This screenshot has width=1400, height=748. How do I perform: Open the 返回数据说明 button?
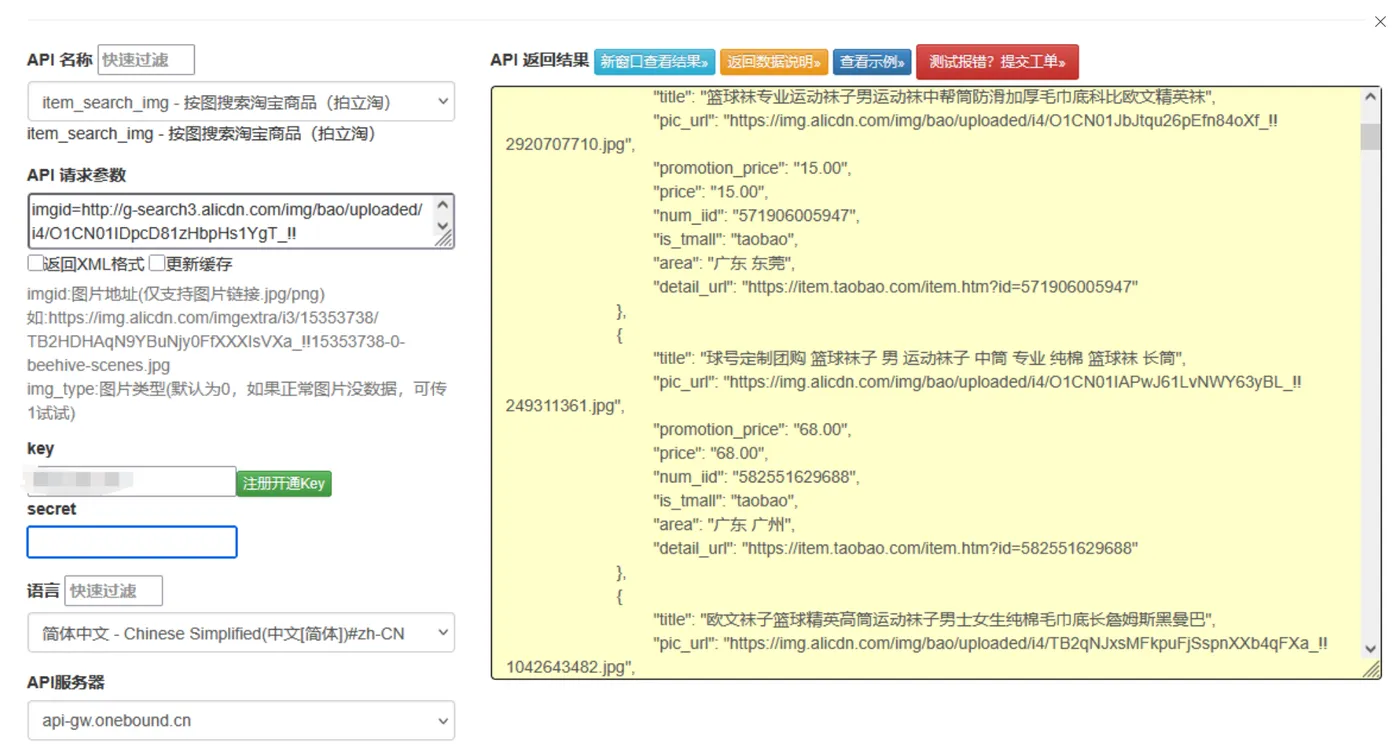click(x=773, y=62)
